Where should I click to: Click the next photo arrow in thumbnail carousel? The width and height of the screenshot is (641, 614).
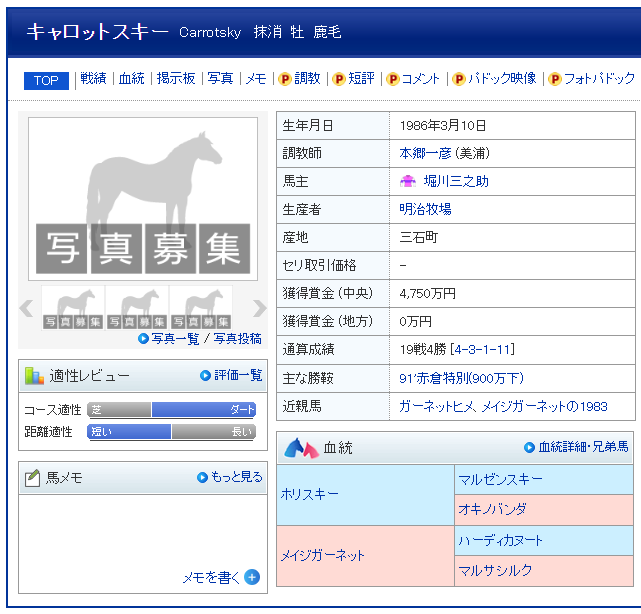pyautogui.click(x=259, y=308)
